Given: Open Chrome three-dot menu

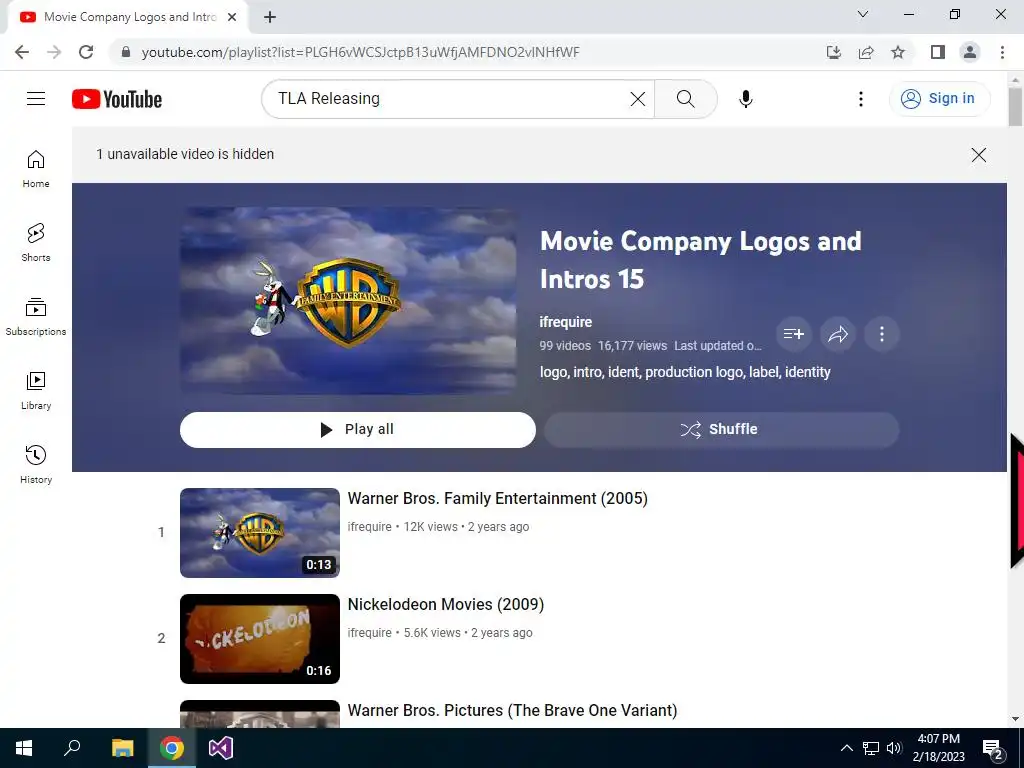Looking at the screenshot, I should (x=1002, y=52).
